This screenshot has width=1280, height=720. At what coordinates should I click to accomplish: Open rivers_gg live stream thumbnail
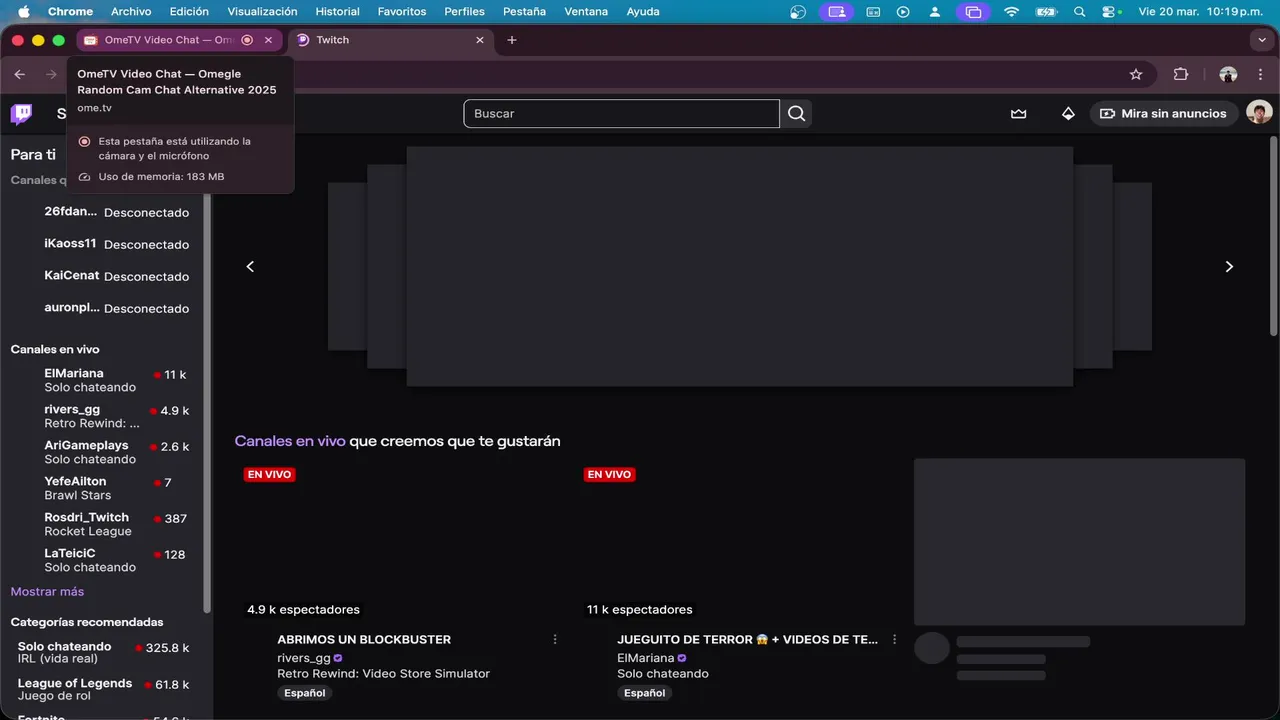coord(400,541)
